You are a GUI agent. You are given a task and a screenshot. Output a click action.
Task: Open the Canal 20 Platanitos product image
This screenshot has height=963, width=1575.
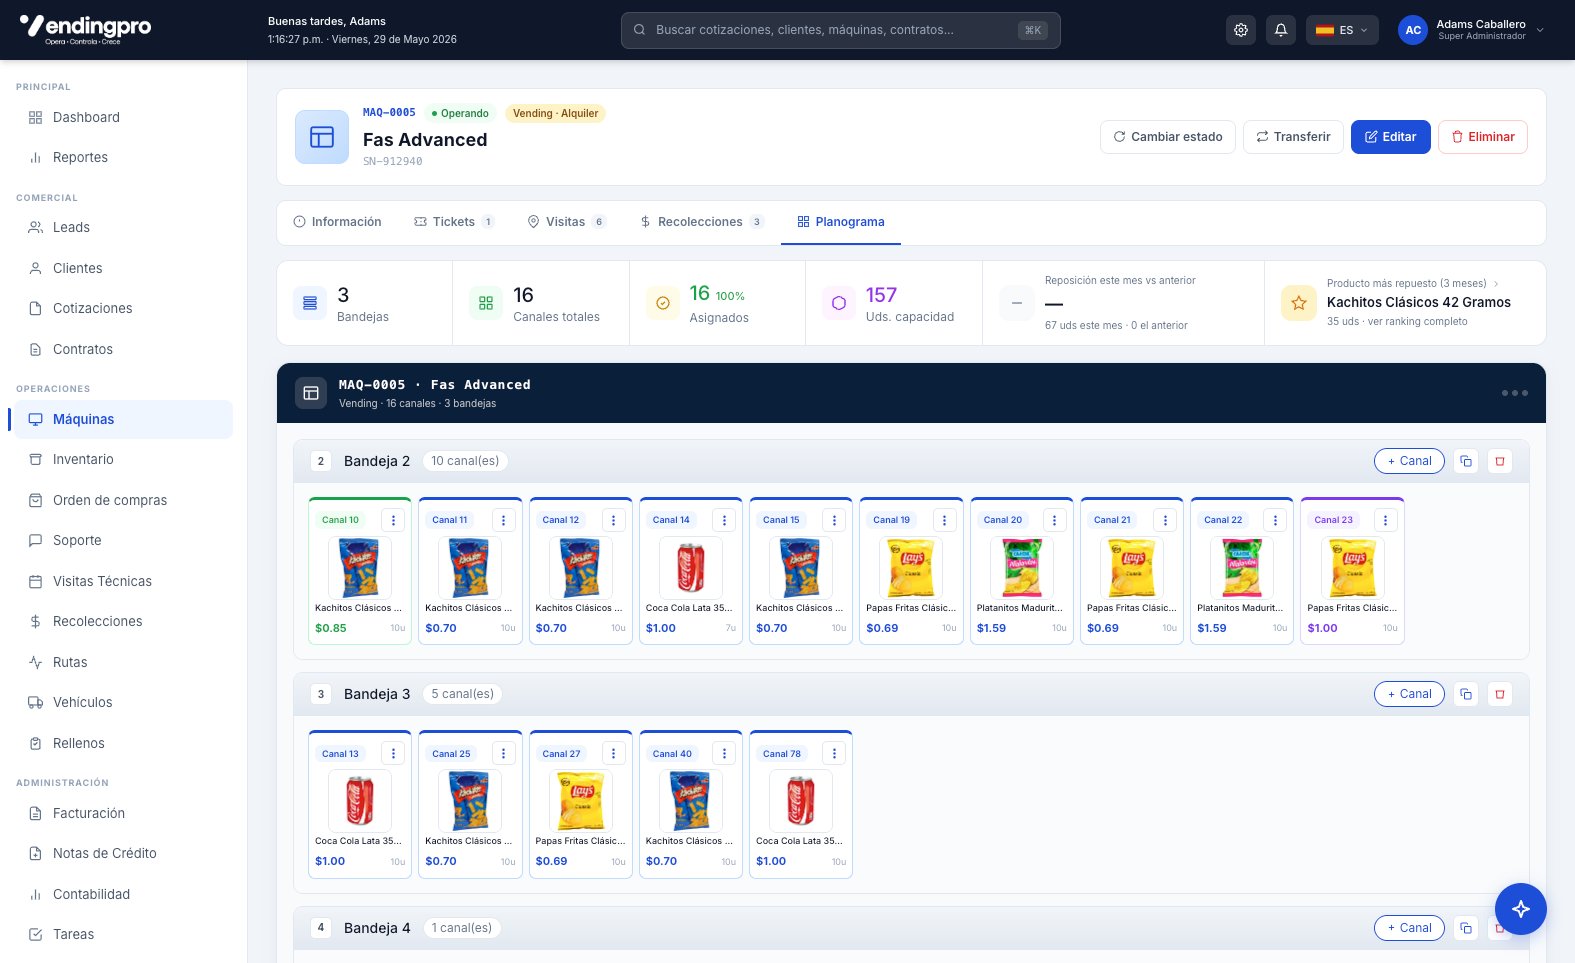point(1022,567)
